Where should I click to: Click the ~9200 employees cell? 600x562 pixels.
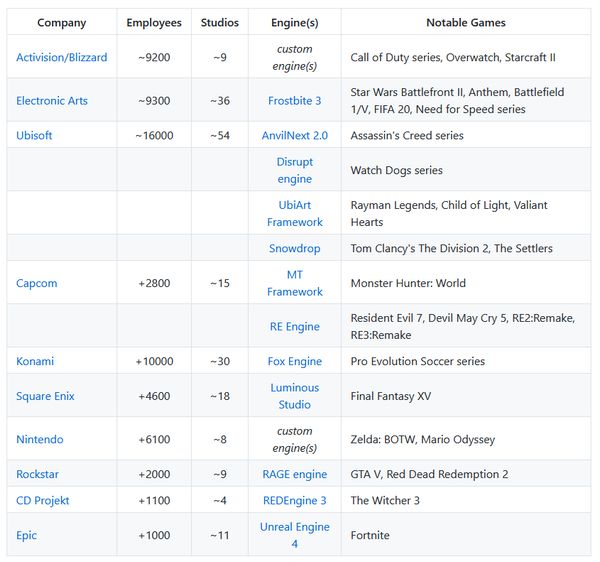click(x=154, y=57)
